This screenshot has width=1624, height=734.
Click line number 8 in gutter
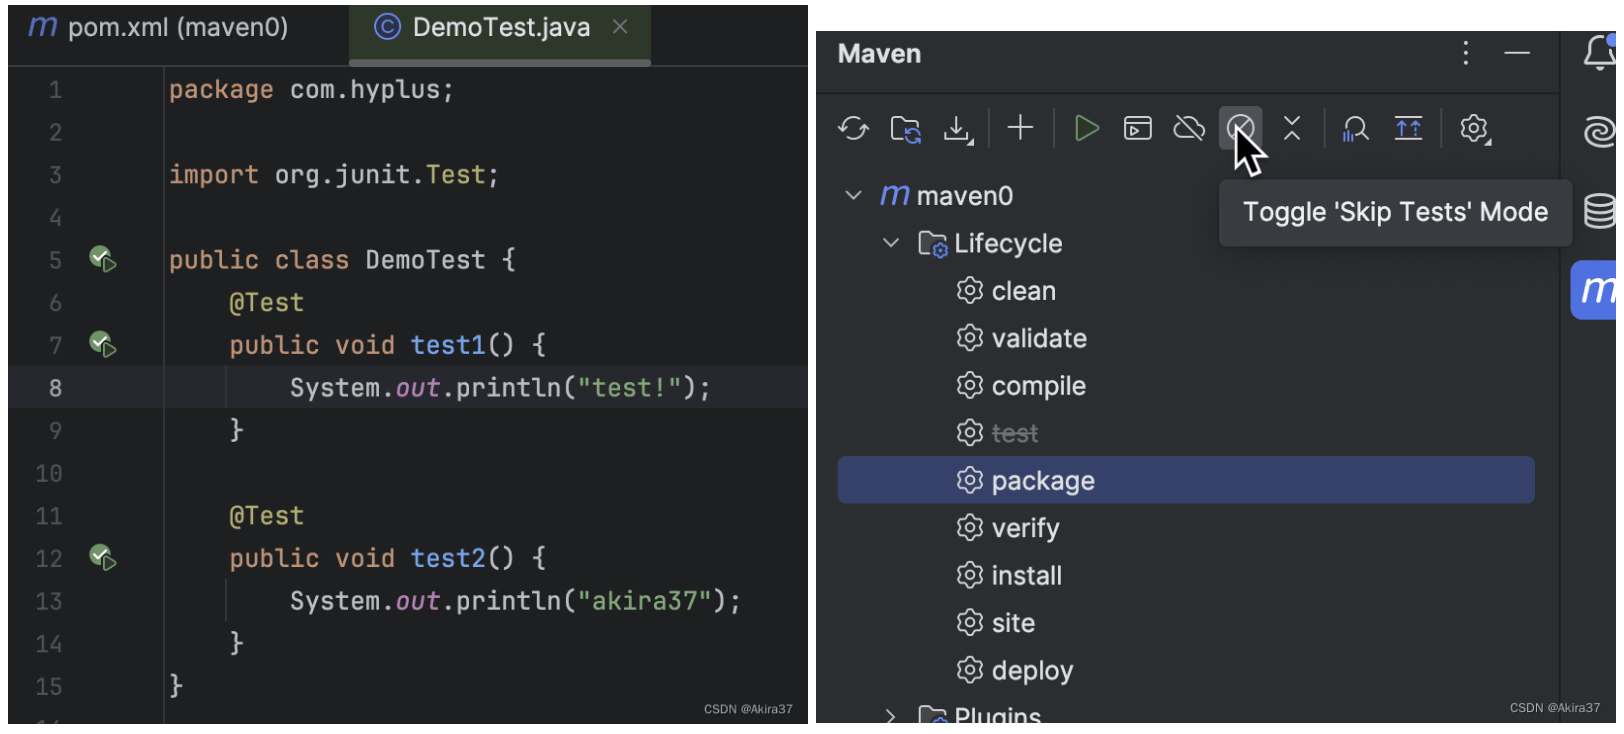55,388
